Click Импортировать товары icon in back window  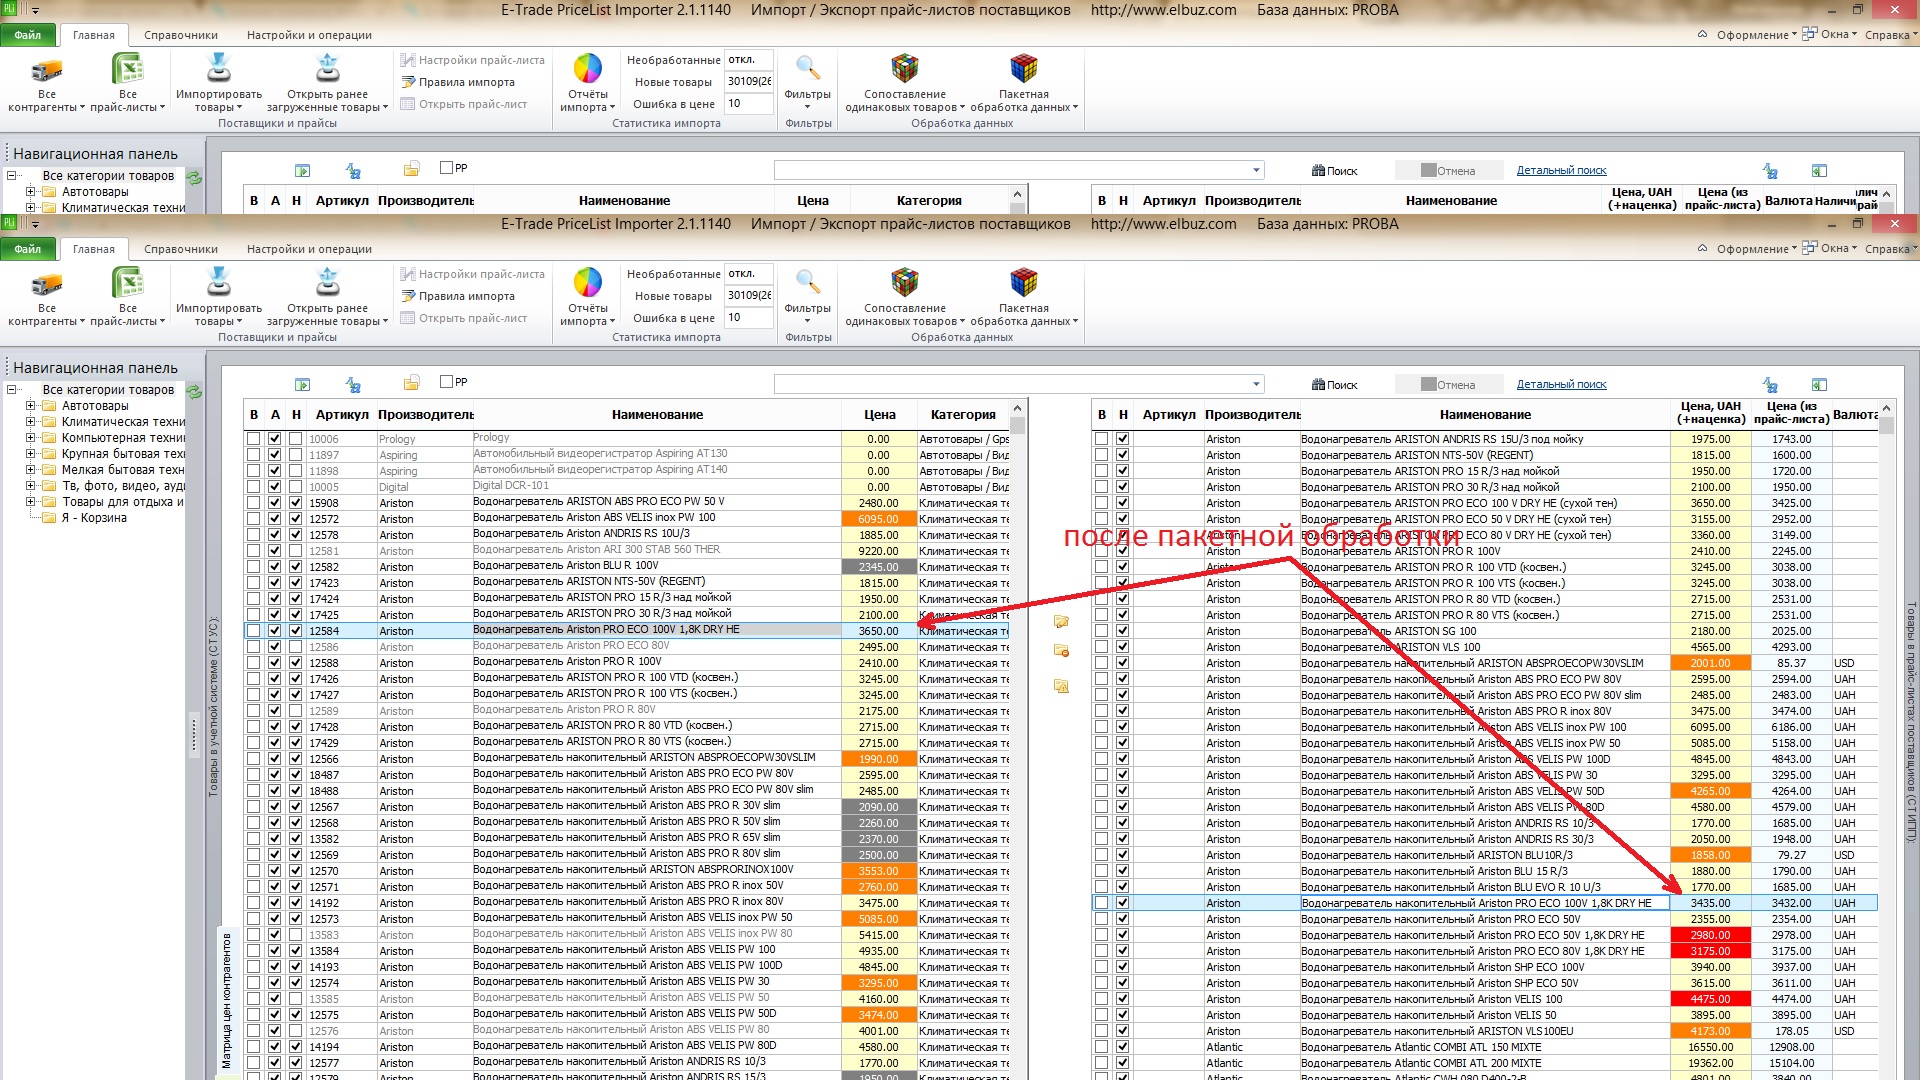point(218,68)
